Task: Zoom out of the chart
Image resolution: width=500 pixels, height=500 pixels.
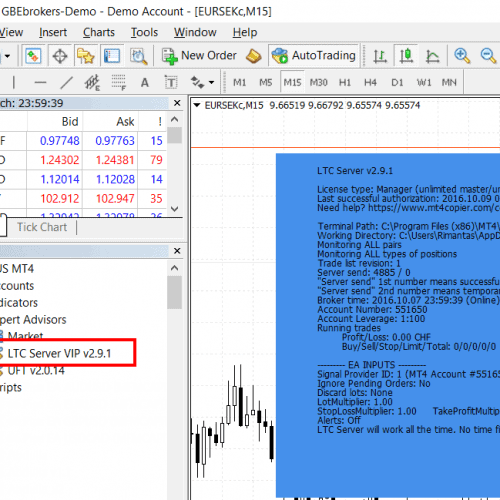Action: [488, 56]
